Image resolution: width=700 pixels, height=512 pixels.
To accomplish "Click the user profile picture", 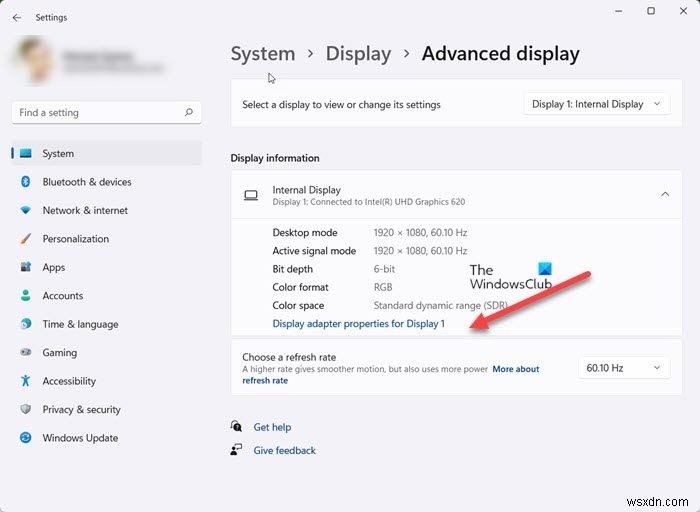I will coord(33,59).
